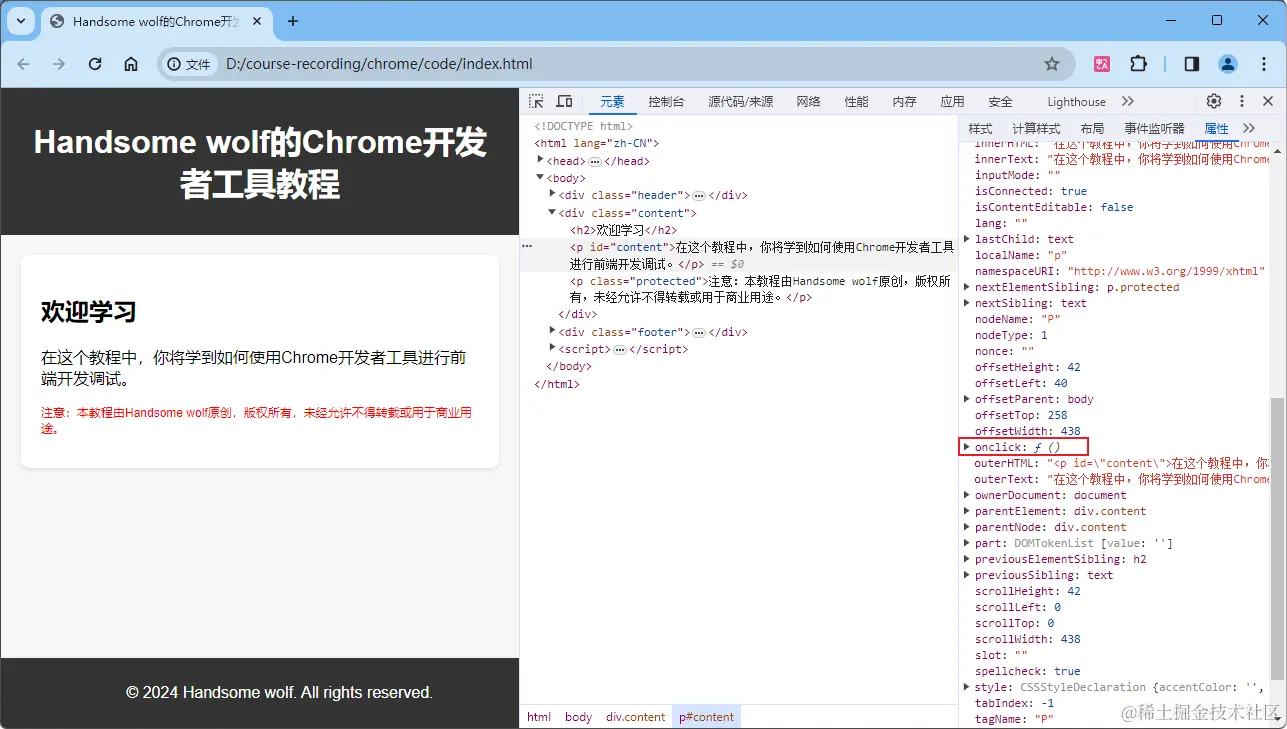This screenshot has height=729, width=1287.
Task: Expand the offsetParent property
Action: click(967, 399)
